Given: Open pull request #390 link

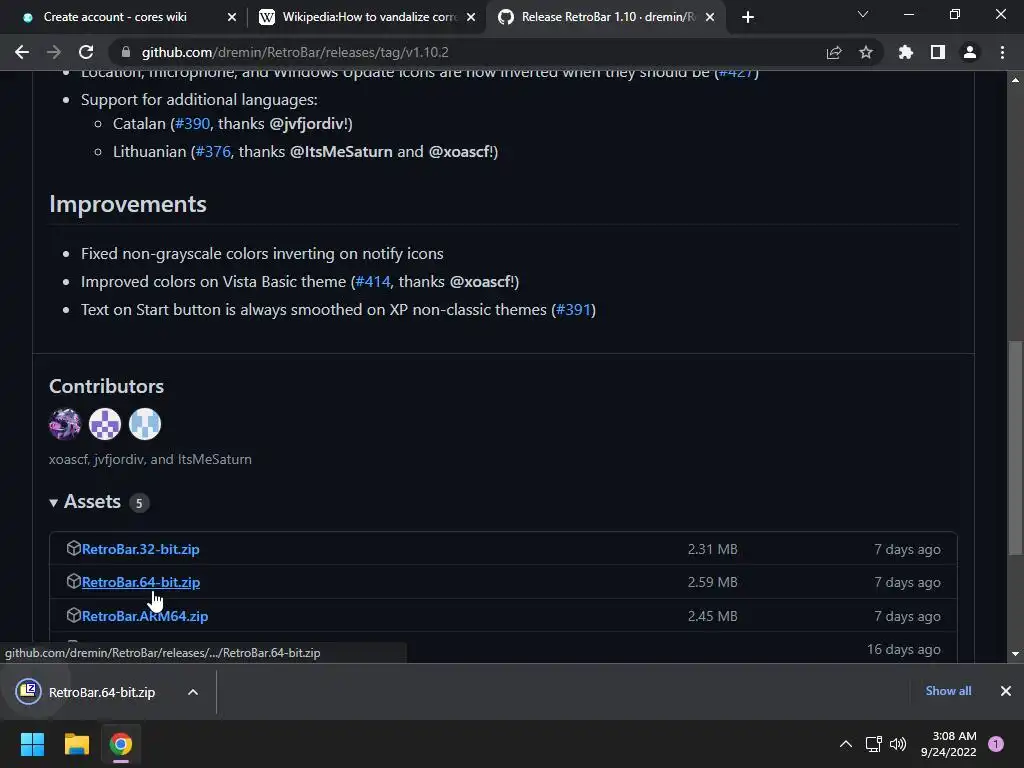Looking at the screenshot, I should 192,123.
